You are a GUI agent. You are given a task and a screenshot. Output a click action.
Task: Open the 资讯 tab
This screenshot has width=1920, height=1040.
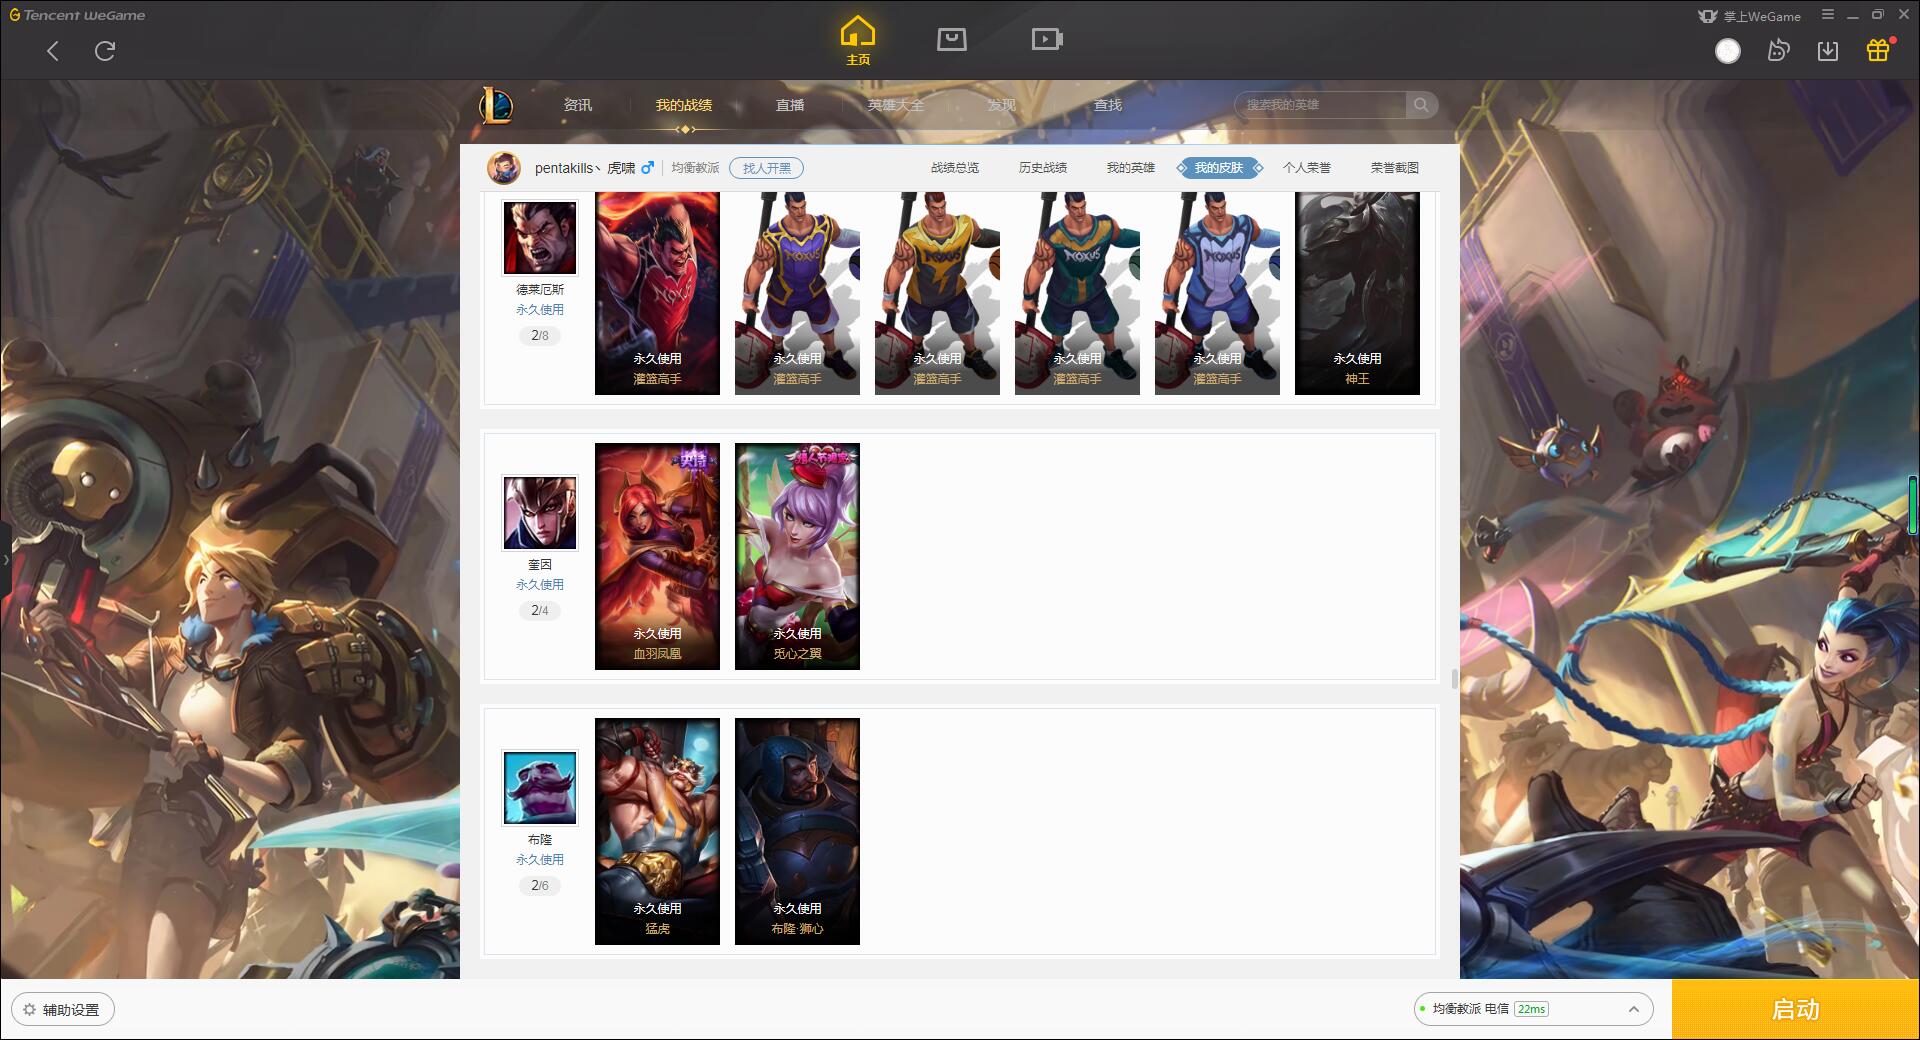578,105
